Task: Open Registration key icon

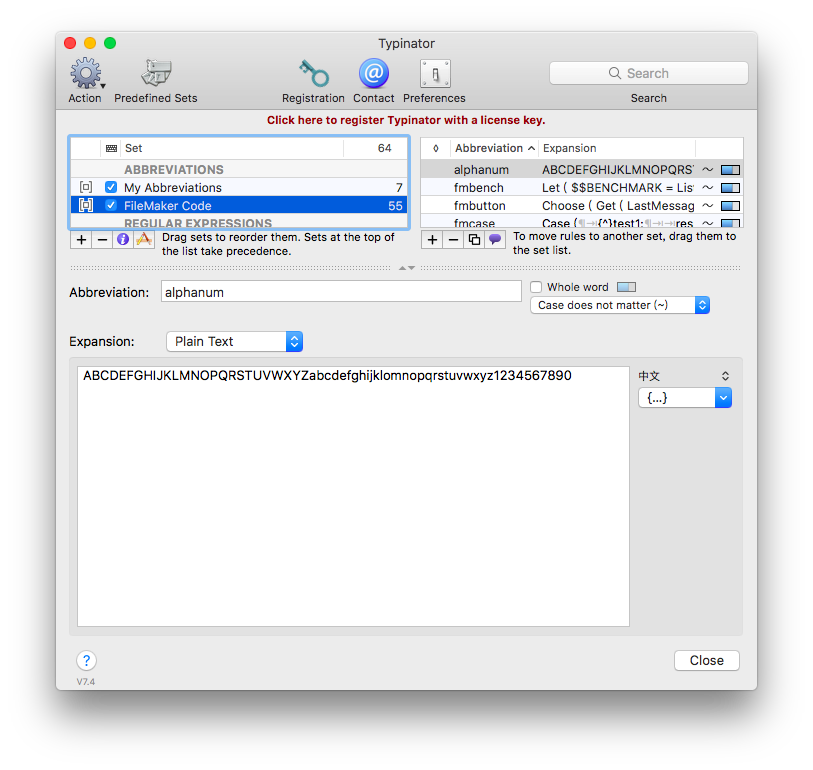Action: click(x=313, y=73)
